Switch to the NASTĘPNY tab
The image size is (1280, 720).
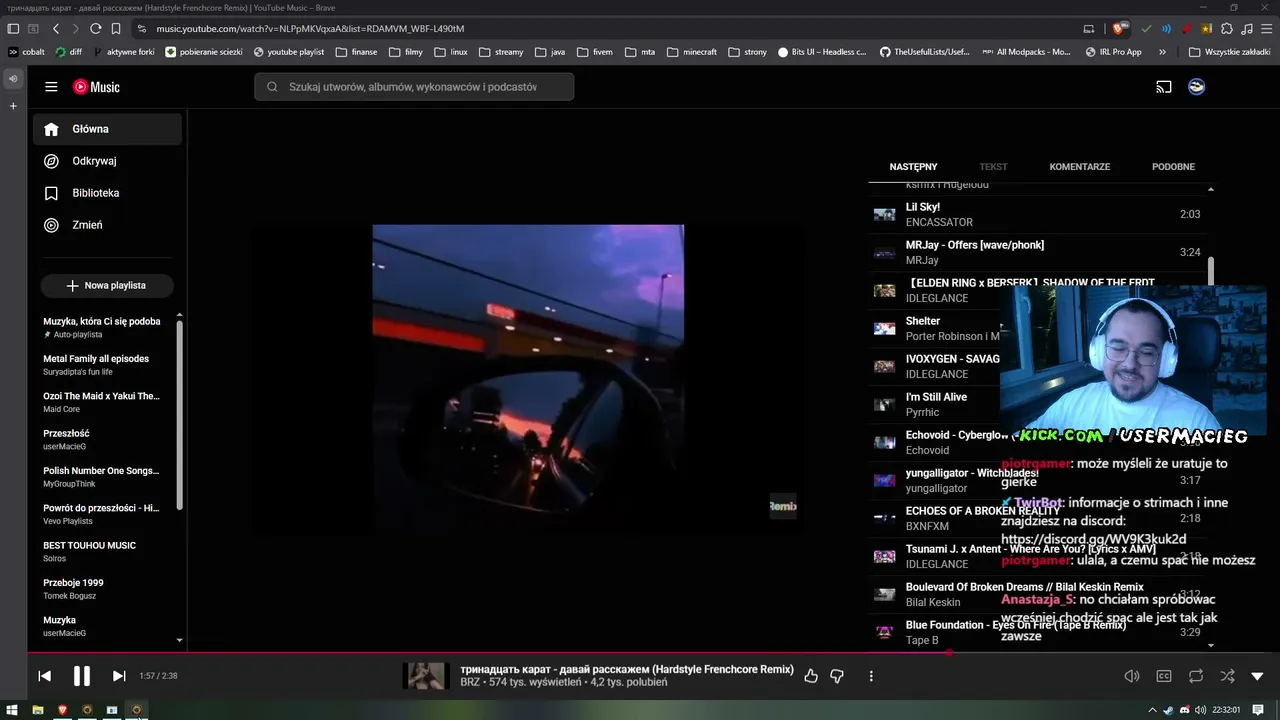(x=913, y=167)
